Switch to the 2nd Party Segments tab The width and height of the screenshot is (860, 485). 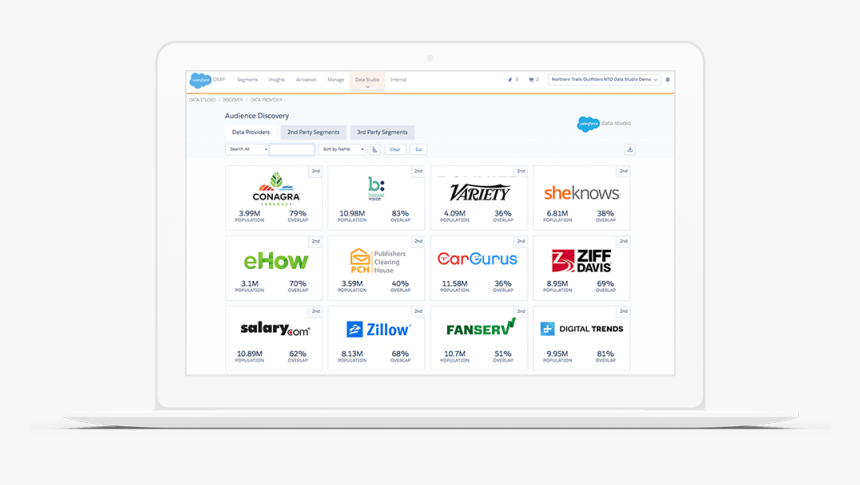pyautogui.click(x=313, y=132)
